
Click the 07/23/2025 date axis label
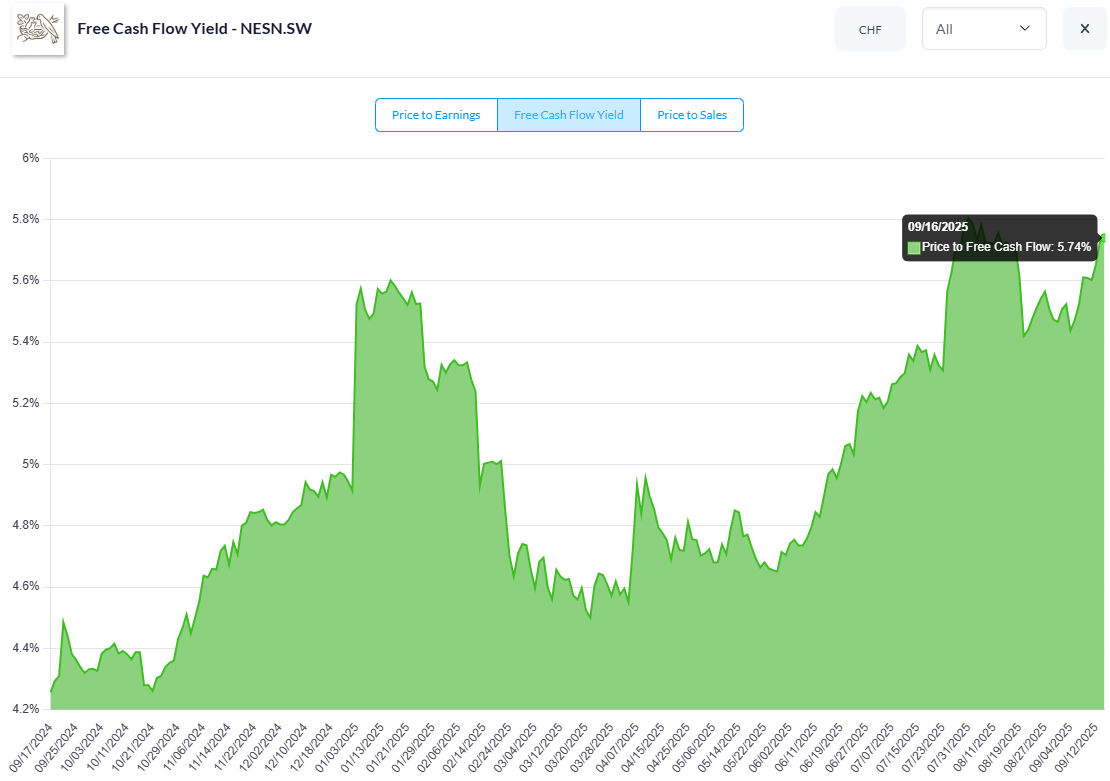[x=924, y=747]
